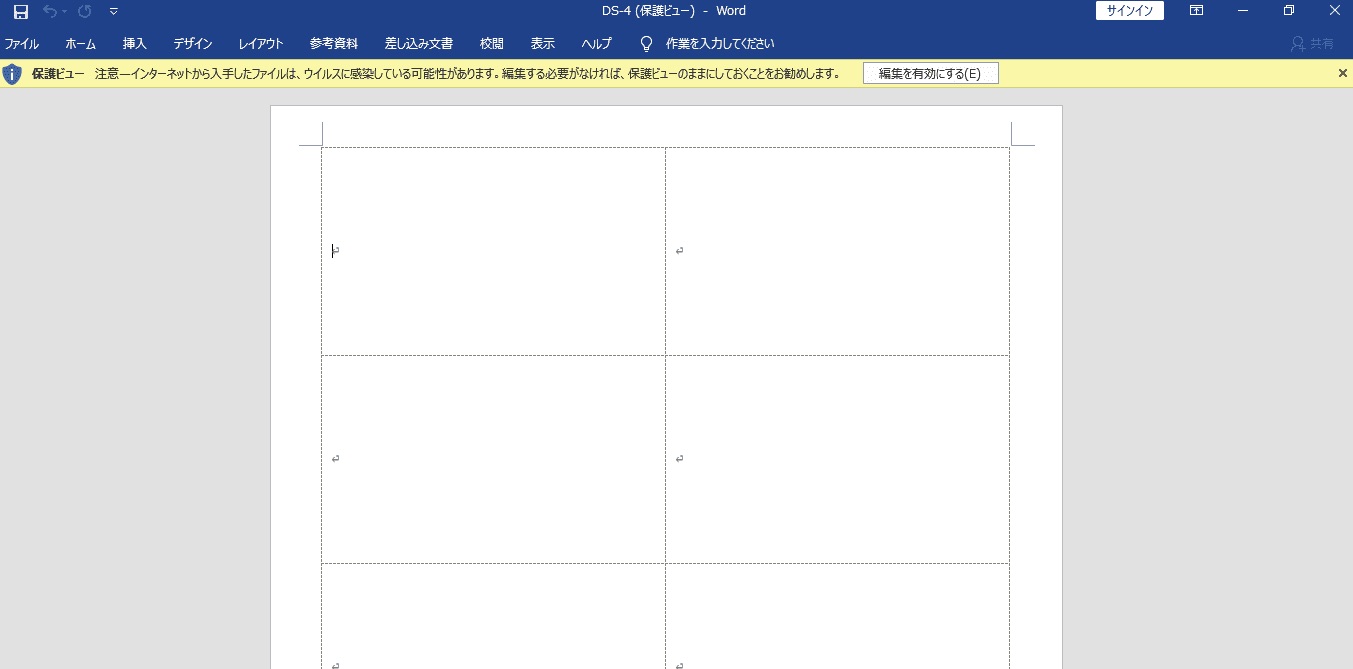Switch to the レイアウト tab
This screenshot has width=1353, height=669.
(x=261, y=44)
